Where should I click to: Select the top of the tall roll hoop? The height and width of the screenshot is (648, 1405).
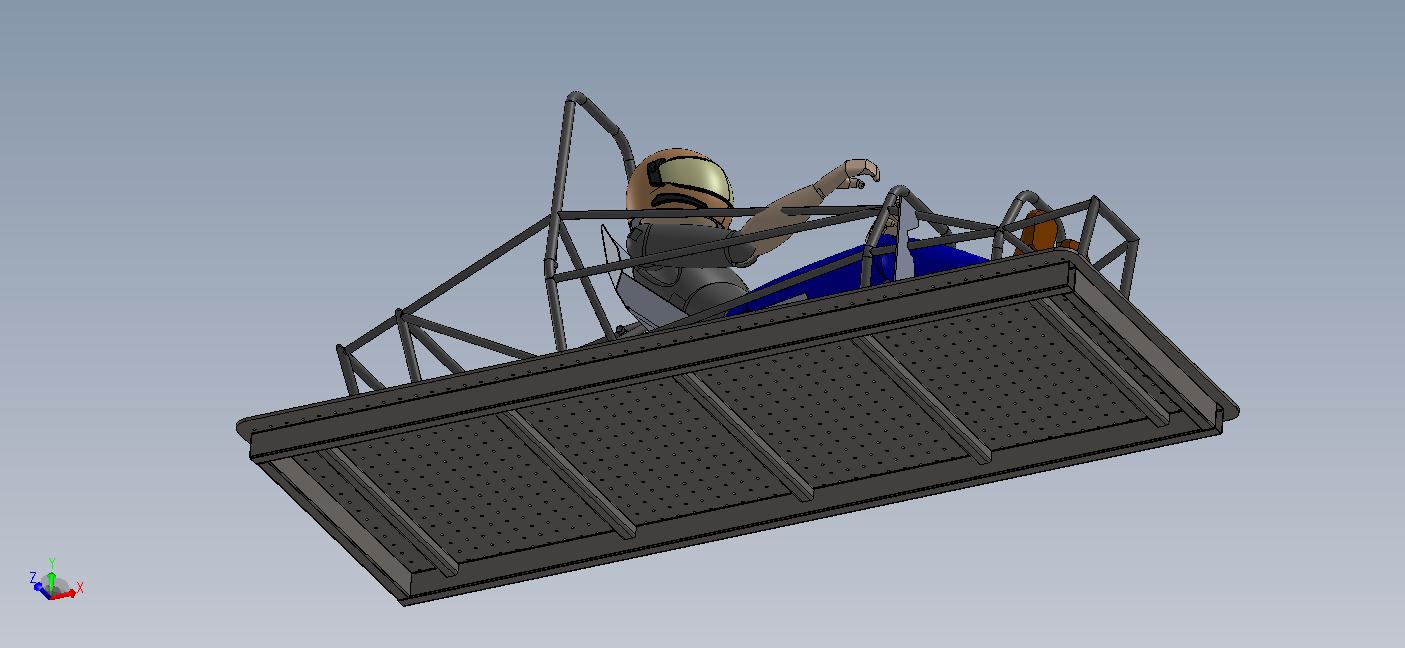[576, 98]
